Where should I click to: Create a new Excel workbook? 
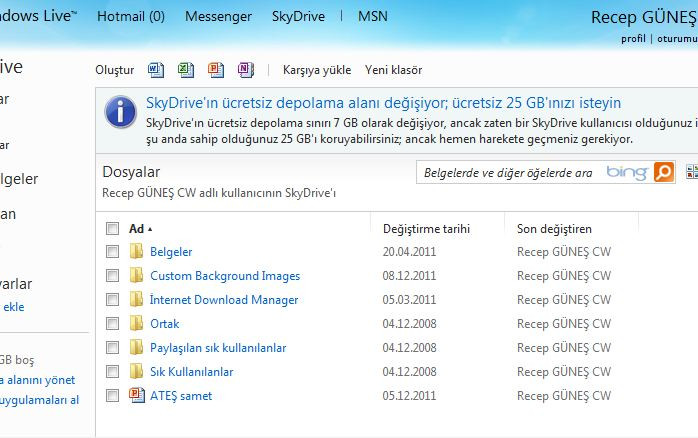pyautogui.click(x=186, y=70)
